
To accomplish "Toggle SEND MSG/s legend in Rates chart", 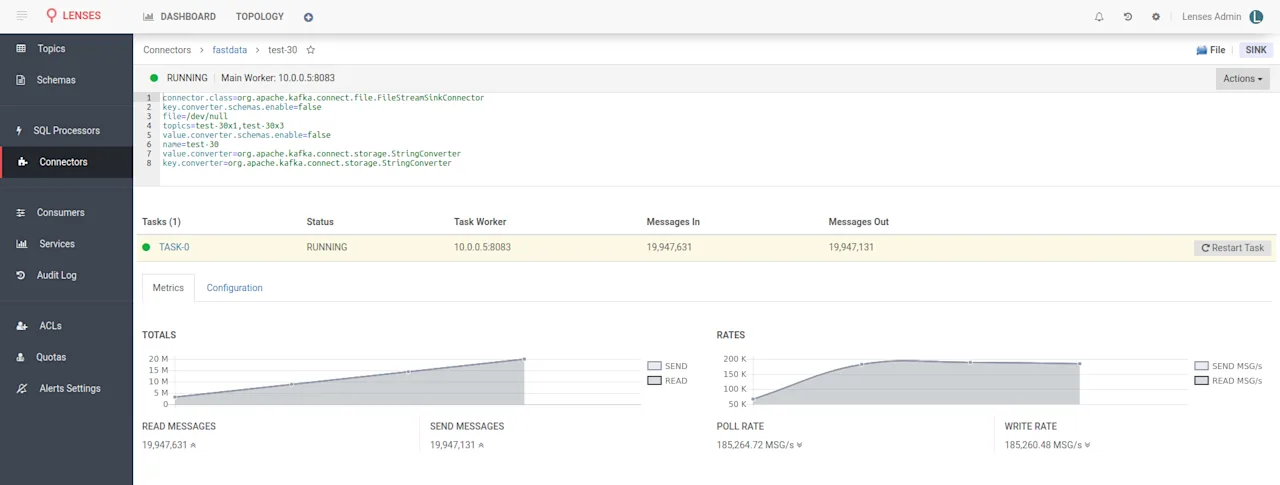I will [1228, 366].
